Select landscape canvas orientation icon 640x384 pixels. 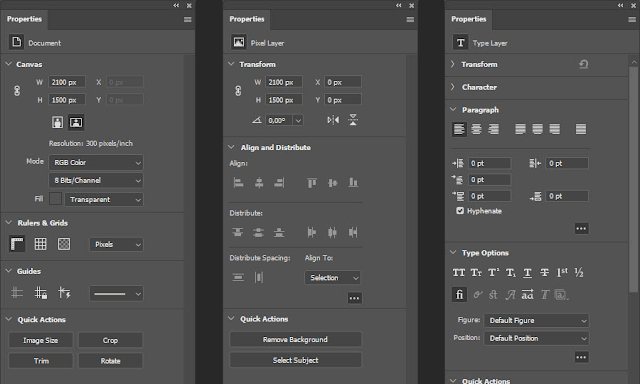click(76, 122)
